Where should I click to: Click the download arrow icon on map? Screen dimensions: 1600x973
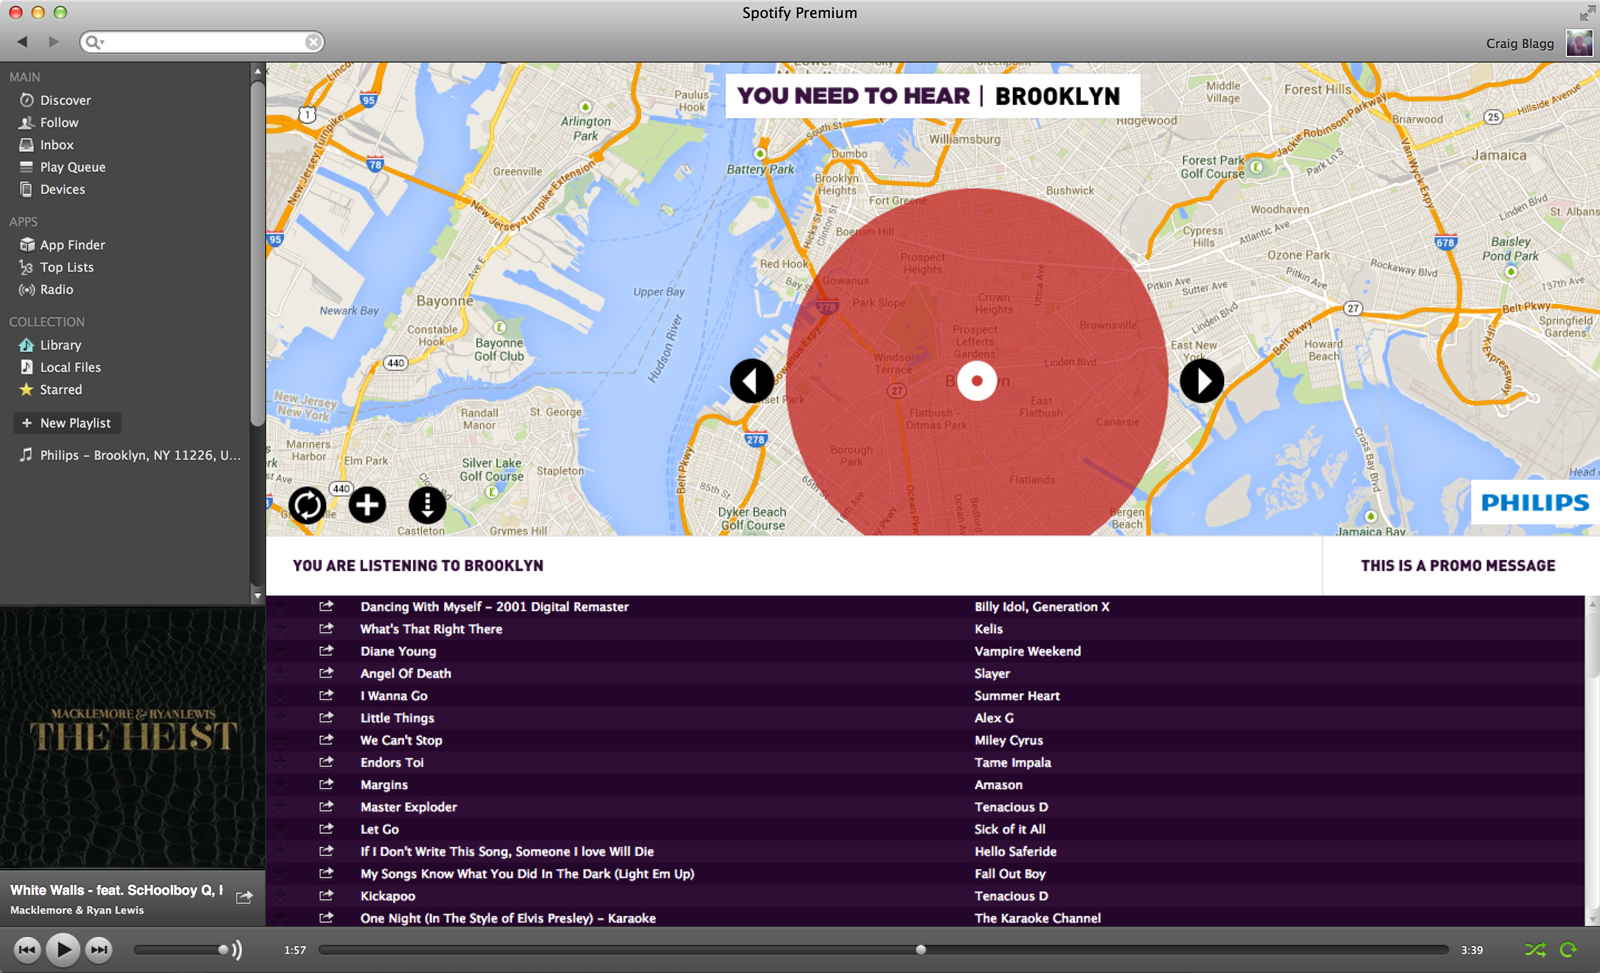tap(427, 505)
